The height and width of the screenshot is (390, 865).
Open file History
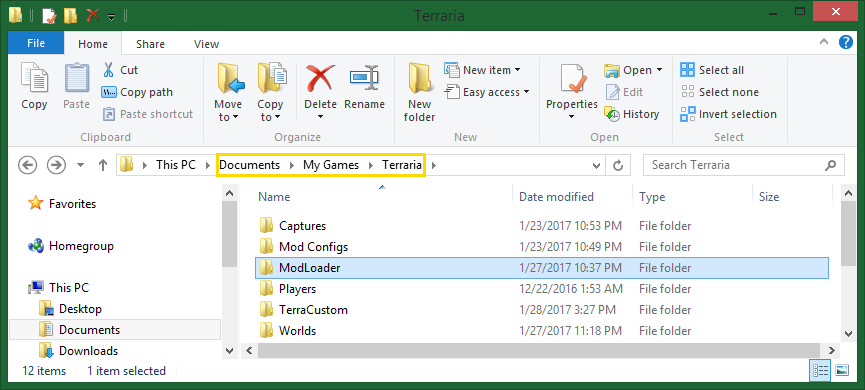tap(632, 114)
